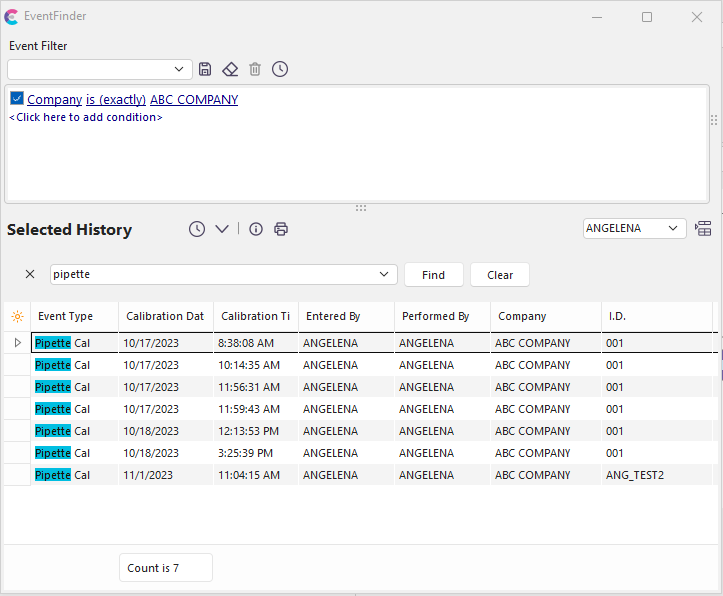Expand the chevron next to the history clock
Screen dimensions: 723x596
tap(222, 229)
